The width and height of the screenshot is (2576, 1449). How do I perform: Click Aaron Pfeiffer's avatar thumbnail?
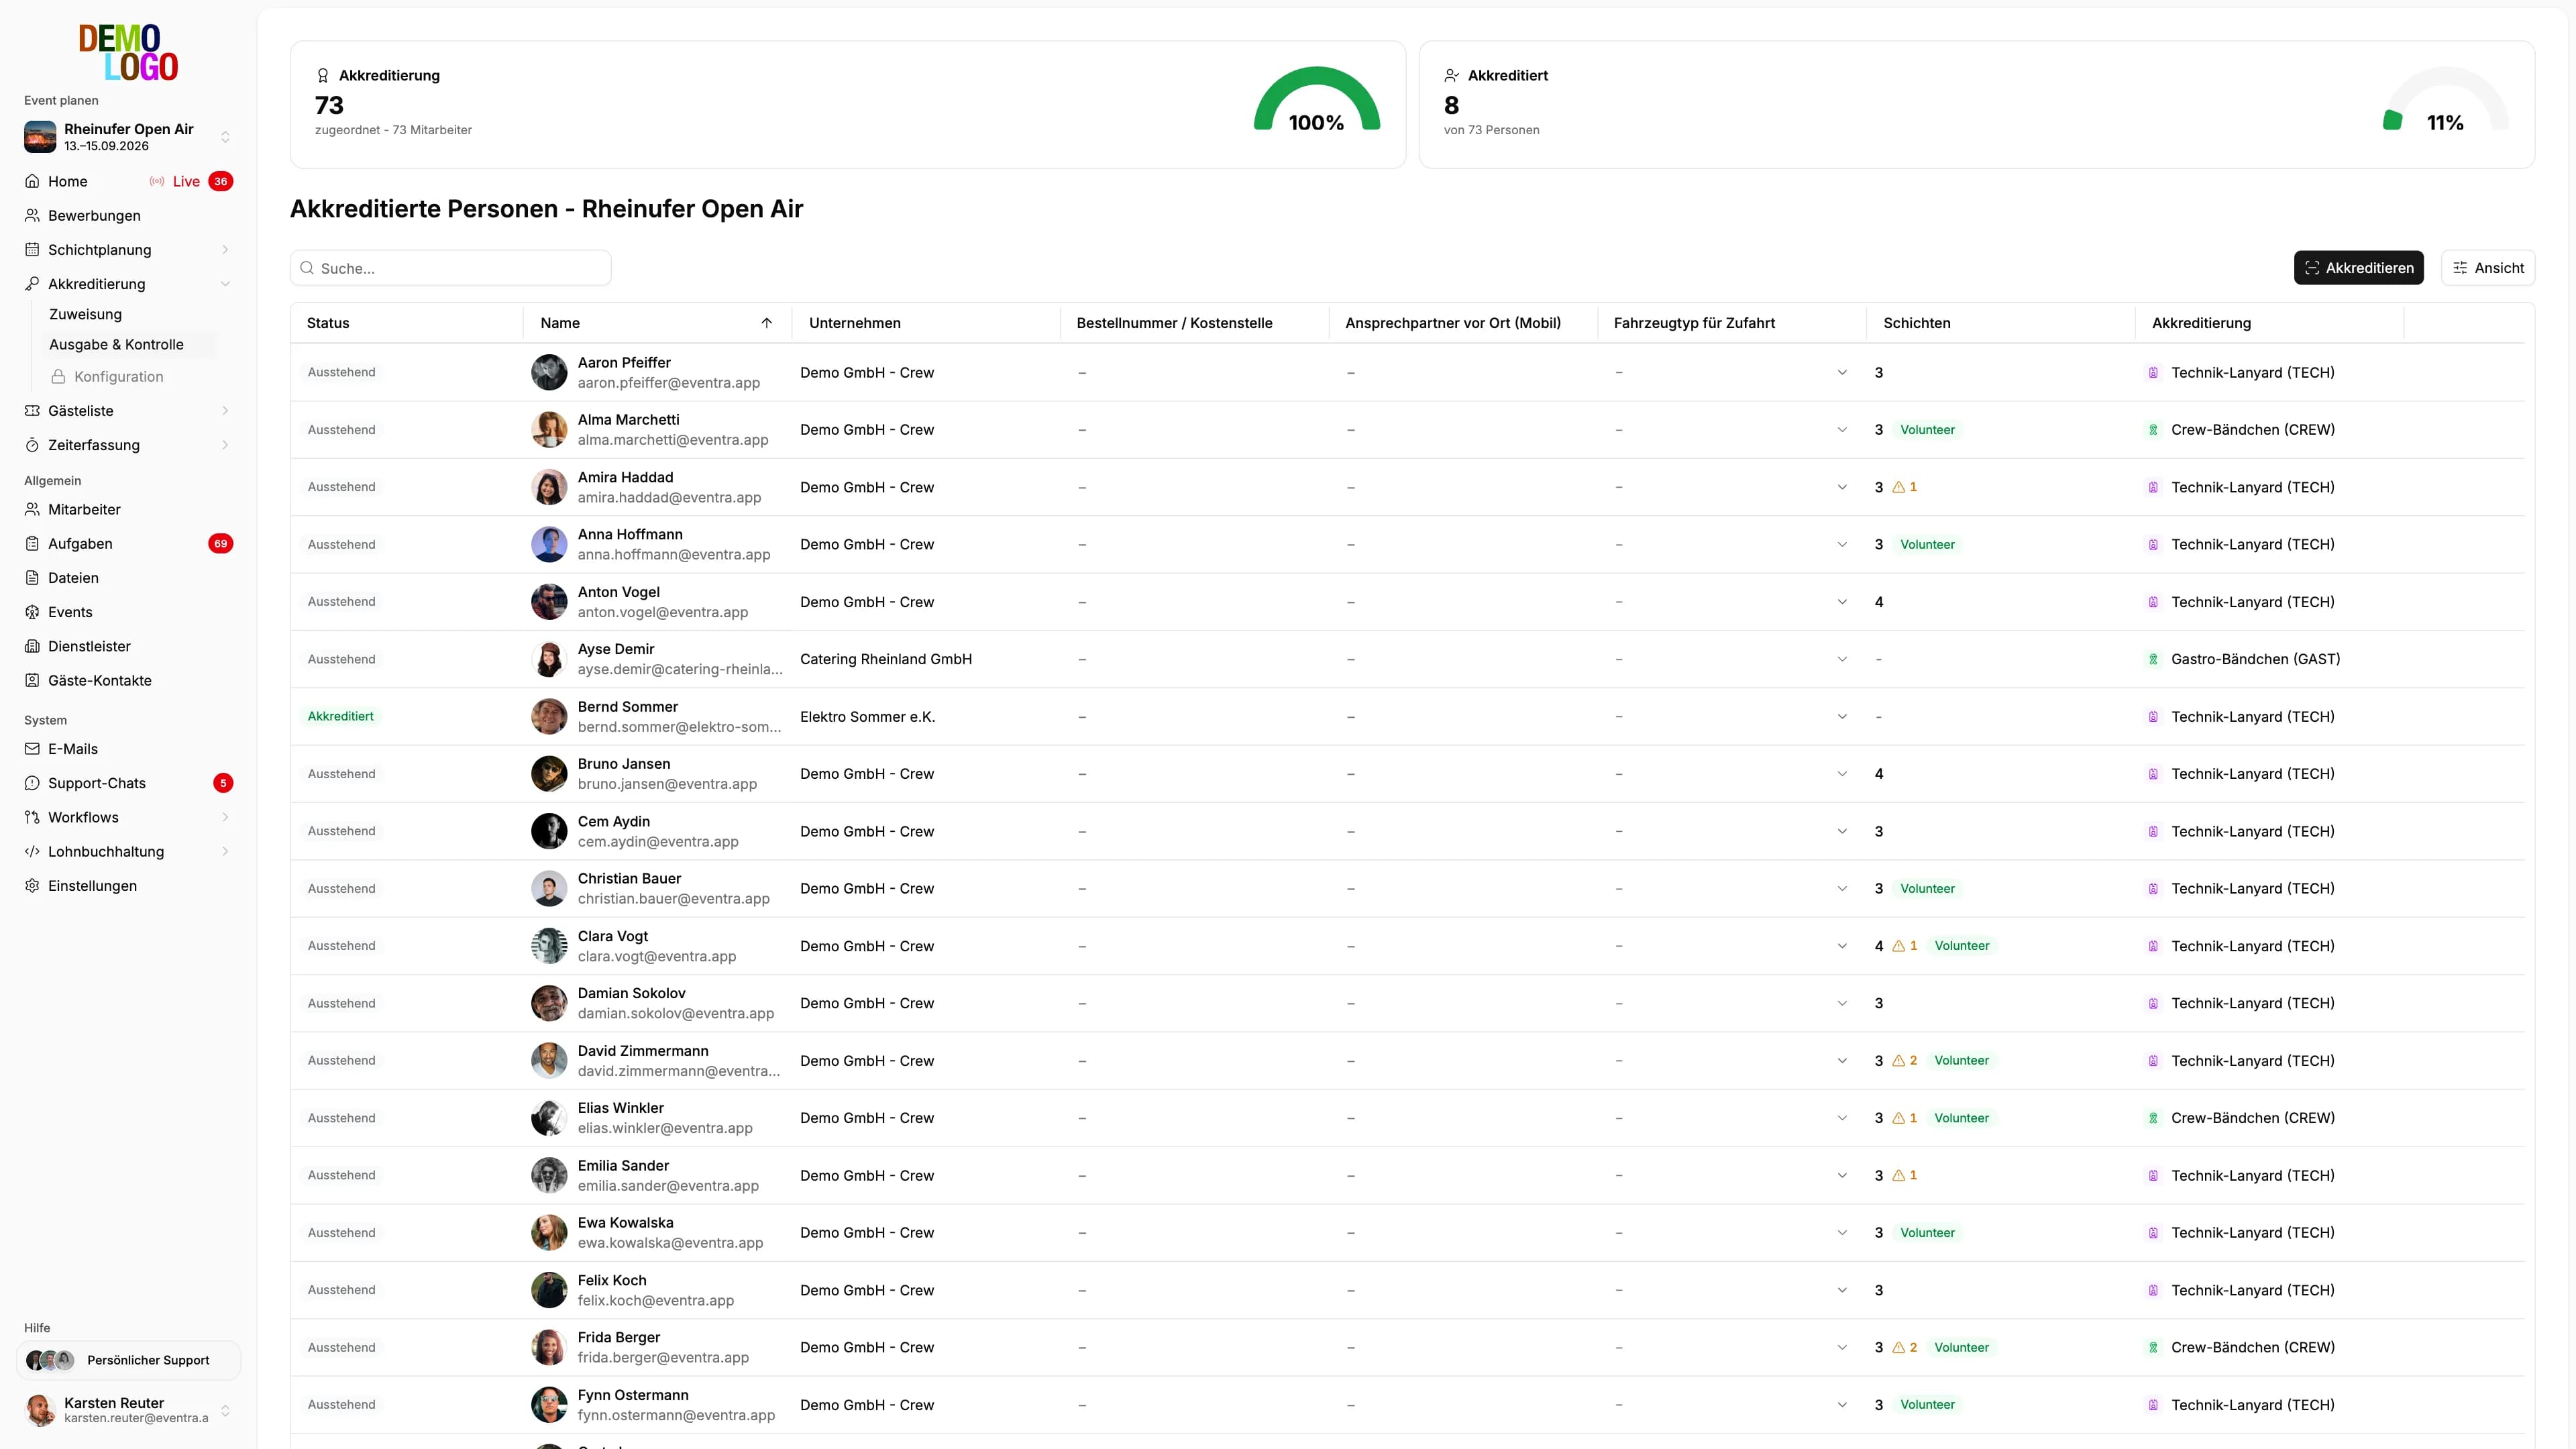click(x=549, y=372)
